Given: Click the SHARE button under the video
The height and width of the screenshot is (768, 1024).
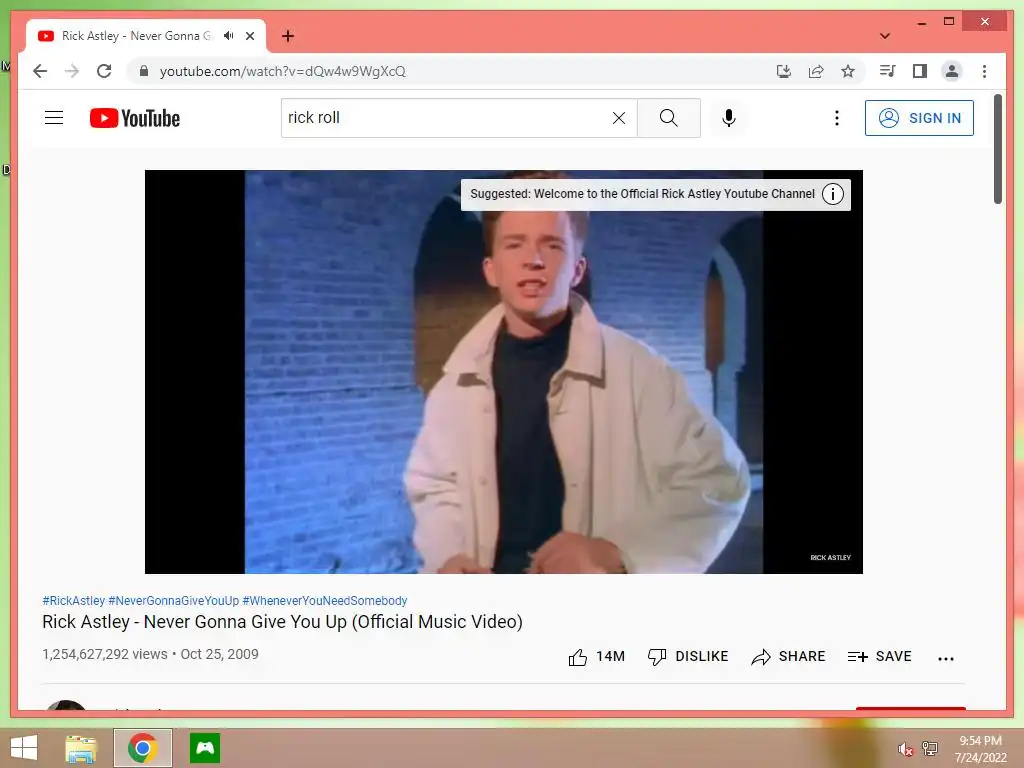Looking at the screenshot, I should [788, 656].
